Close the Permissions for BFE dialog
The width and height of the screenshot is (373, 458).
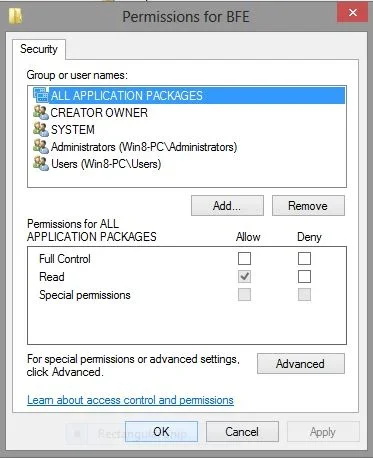[353, 13]
